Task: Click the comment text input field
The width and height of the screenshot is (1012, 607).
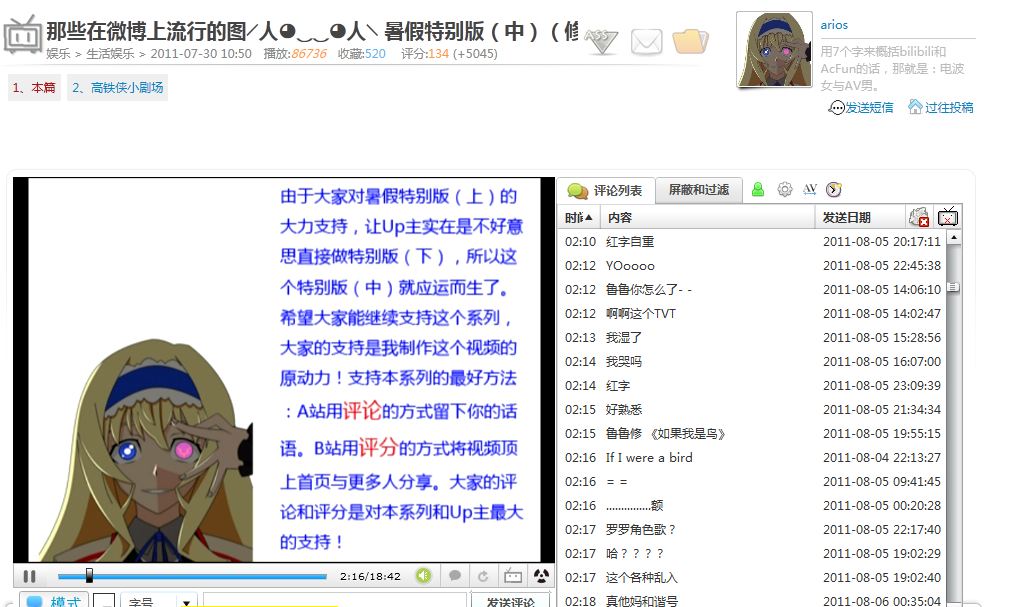Action: tap(334, 601)
